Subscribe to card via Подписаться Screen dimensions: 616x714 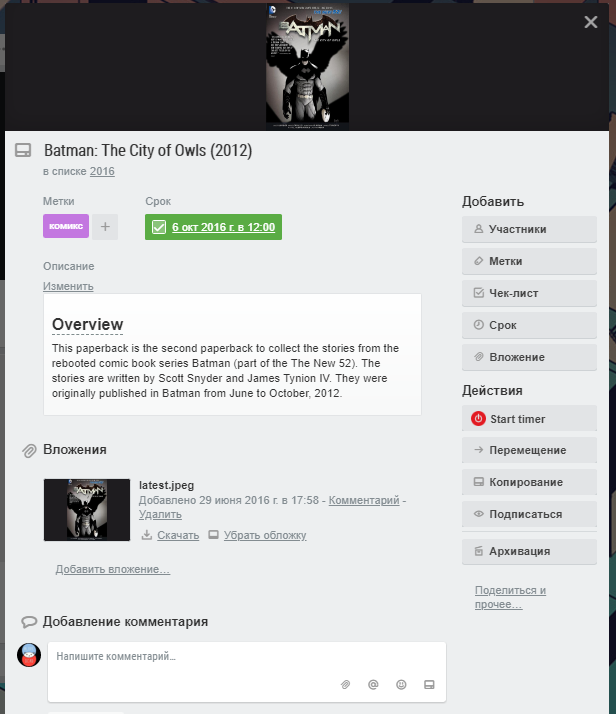point(529,514)
